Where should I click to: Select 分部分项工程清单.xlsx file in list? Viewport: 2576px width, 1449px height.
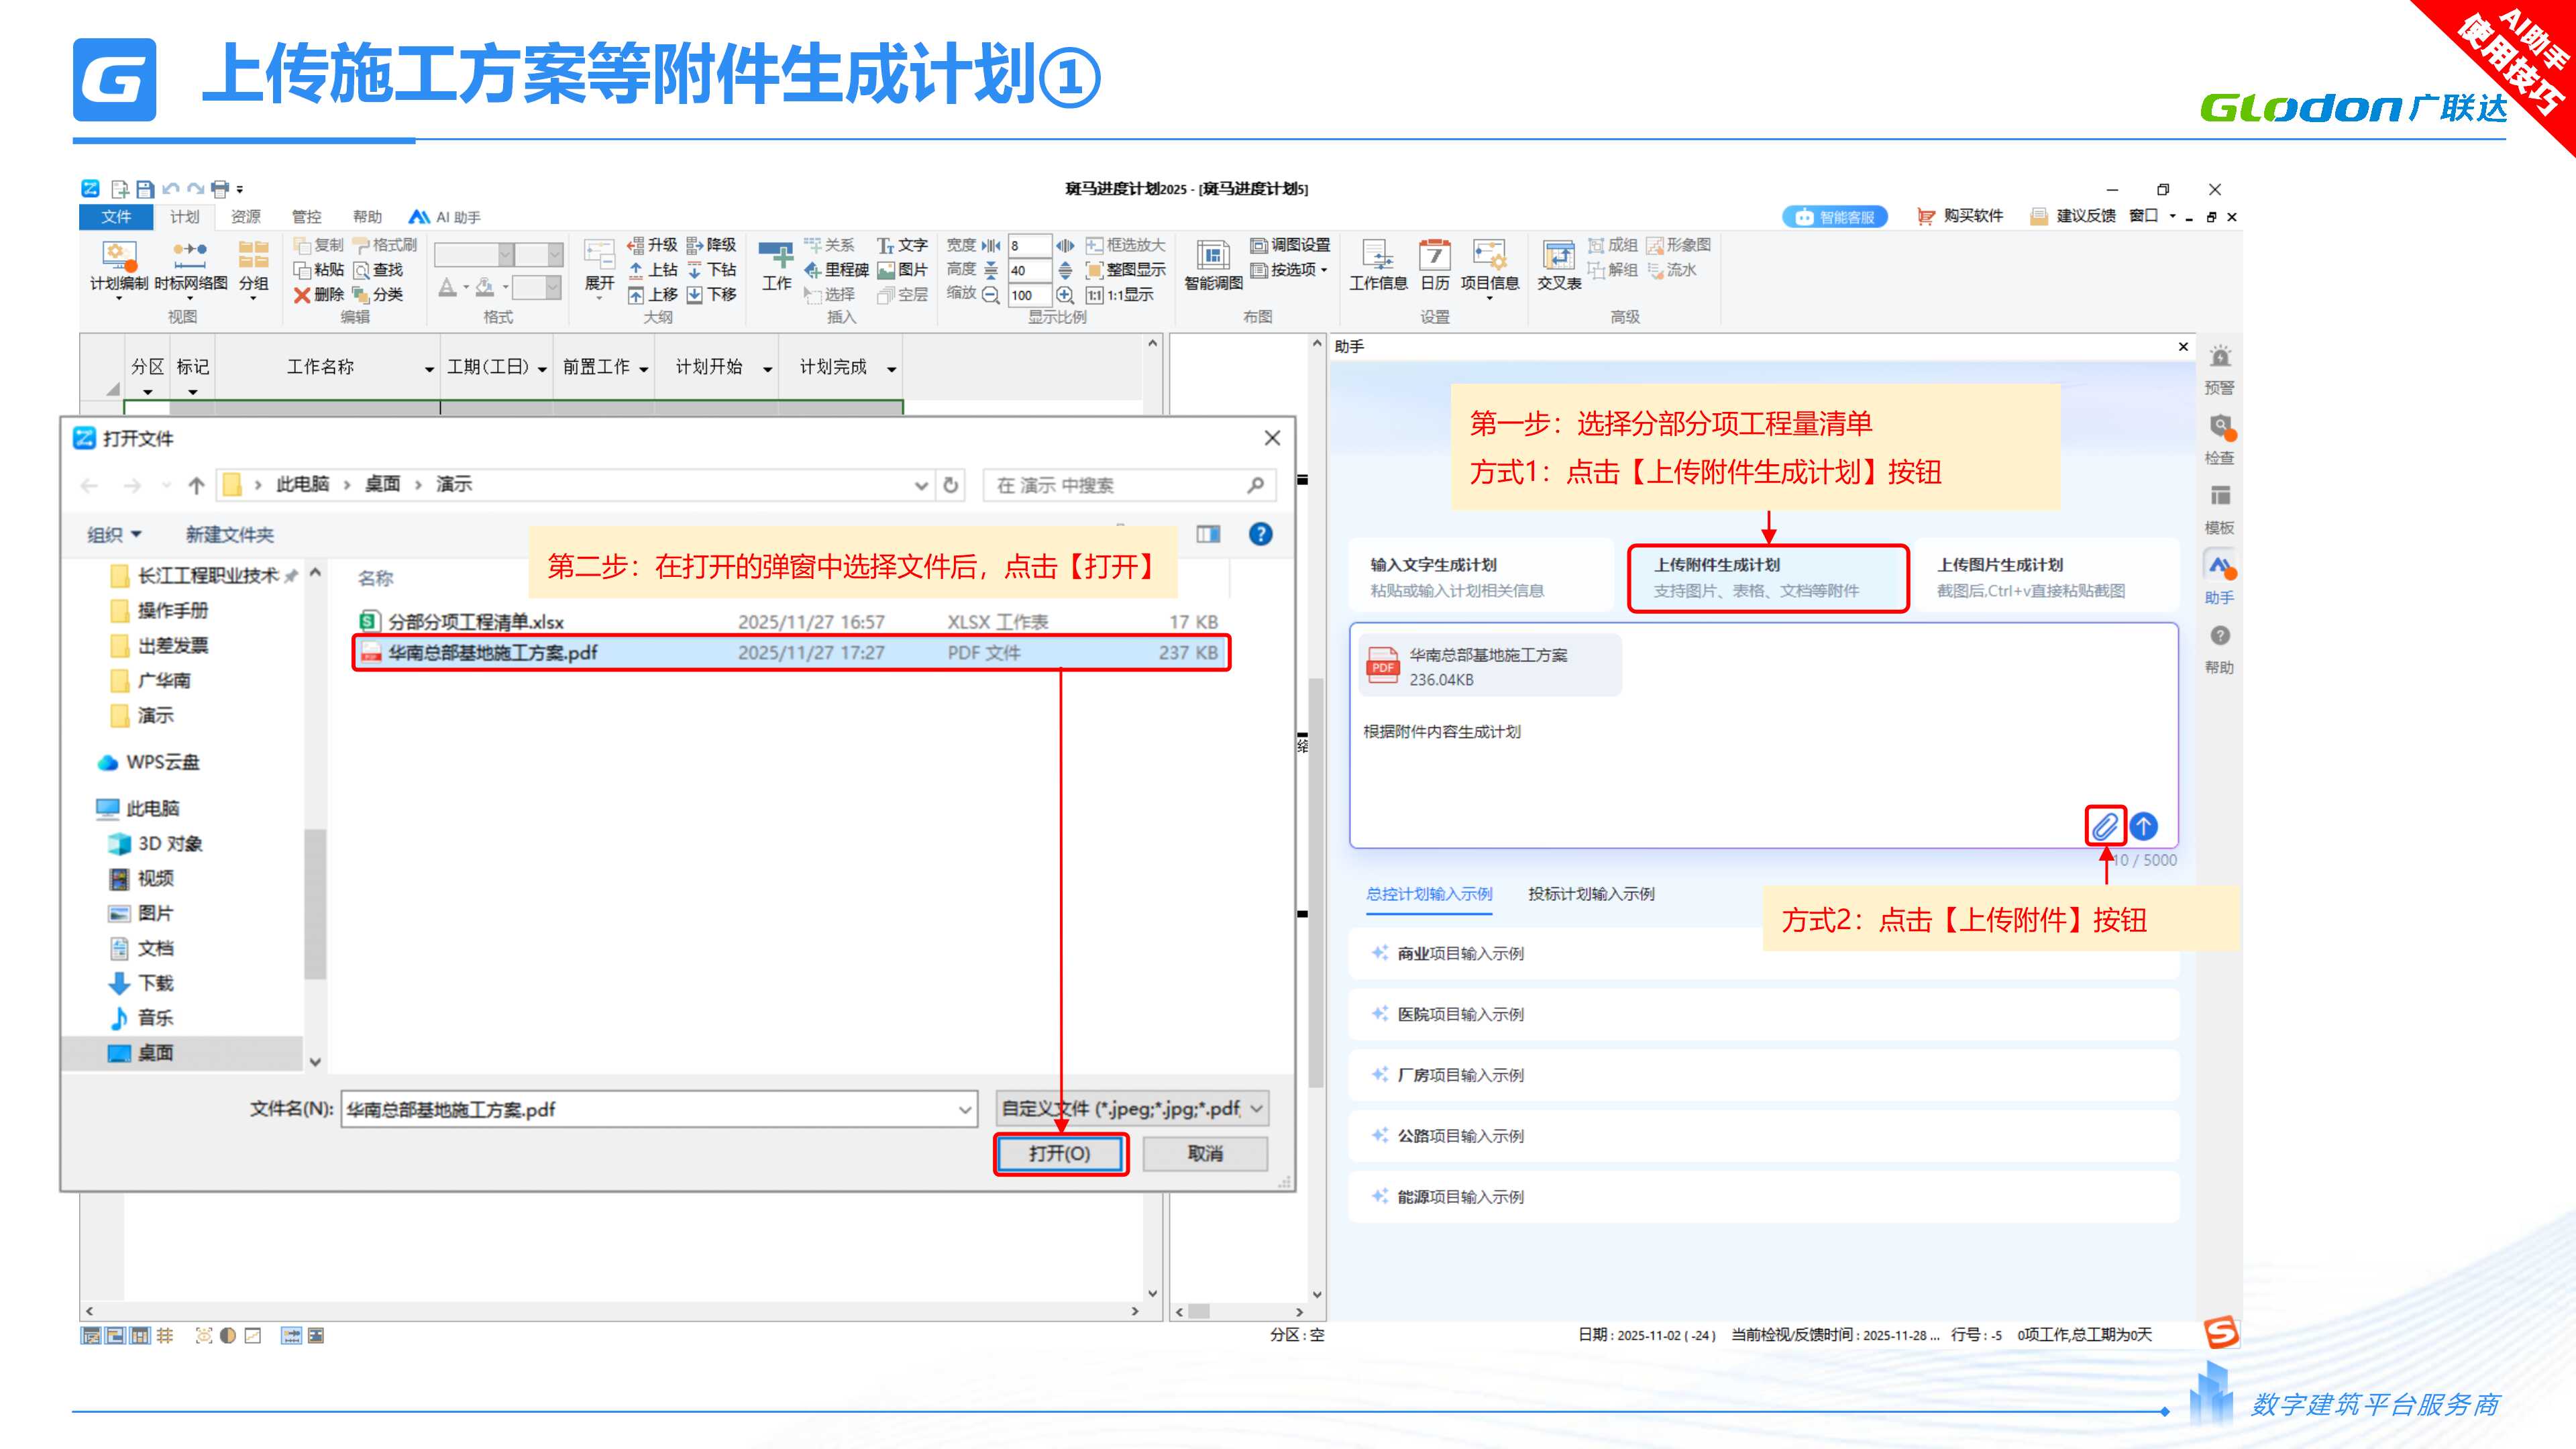476,622
